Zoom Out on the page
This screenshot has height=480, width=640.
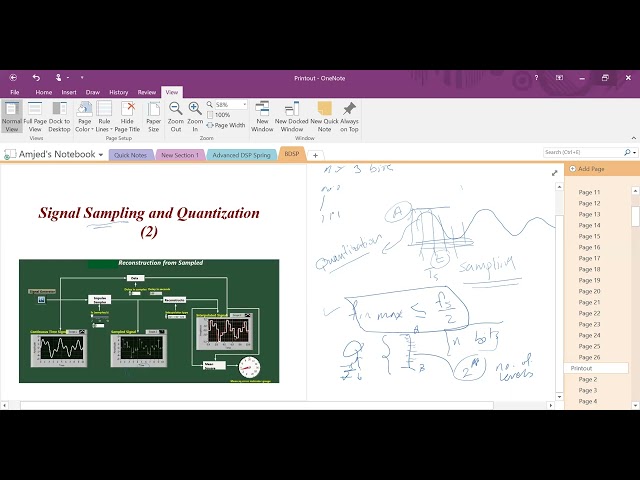(x=176, y=117)
